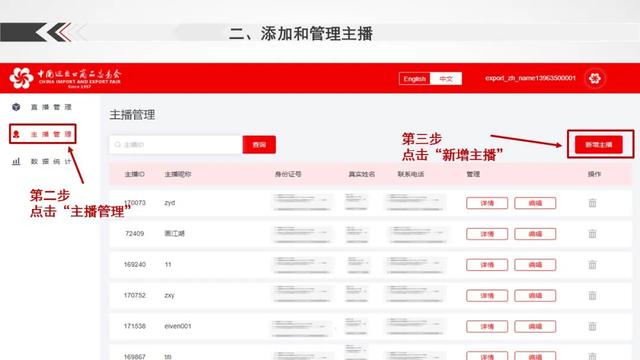Screen dimensions: 640x360
Task: Focus the host ID search field
Action: click(176, 144)
